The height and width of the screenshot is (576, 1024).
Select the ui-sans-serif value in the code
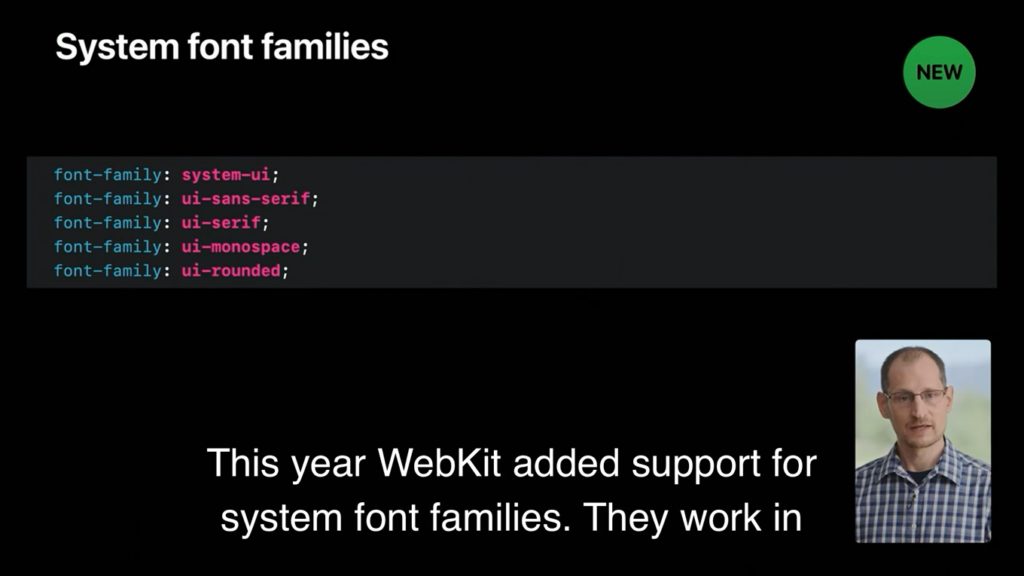246,198
